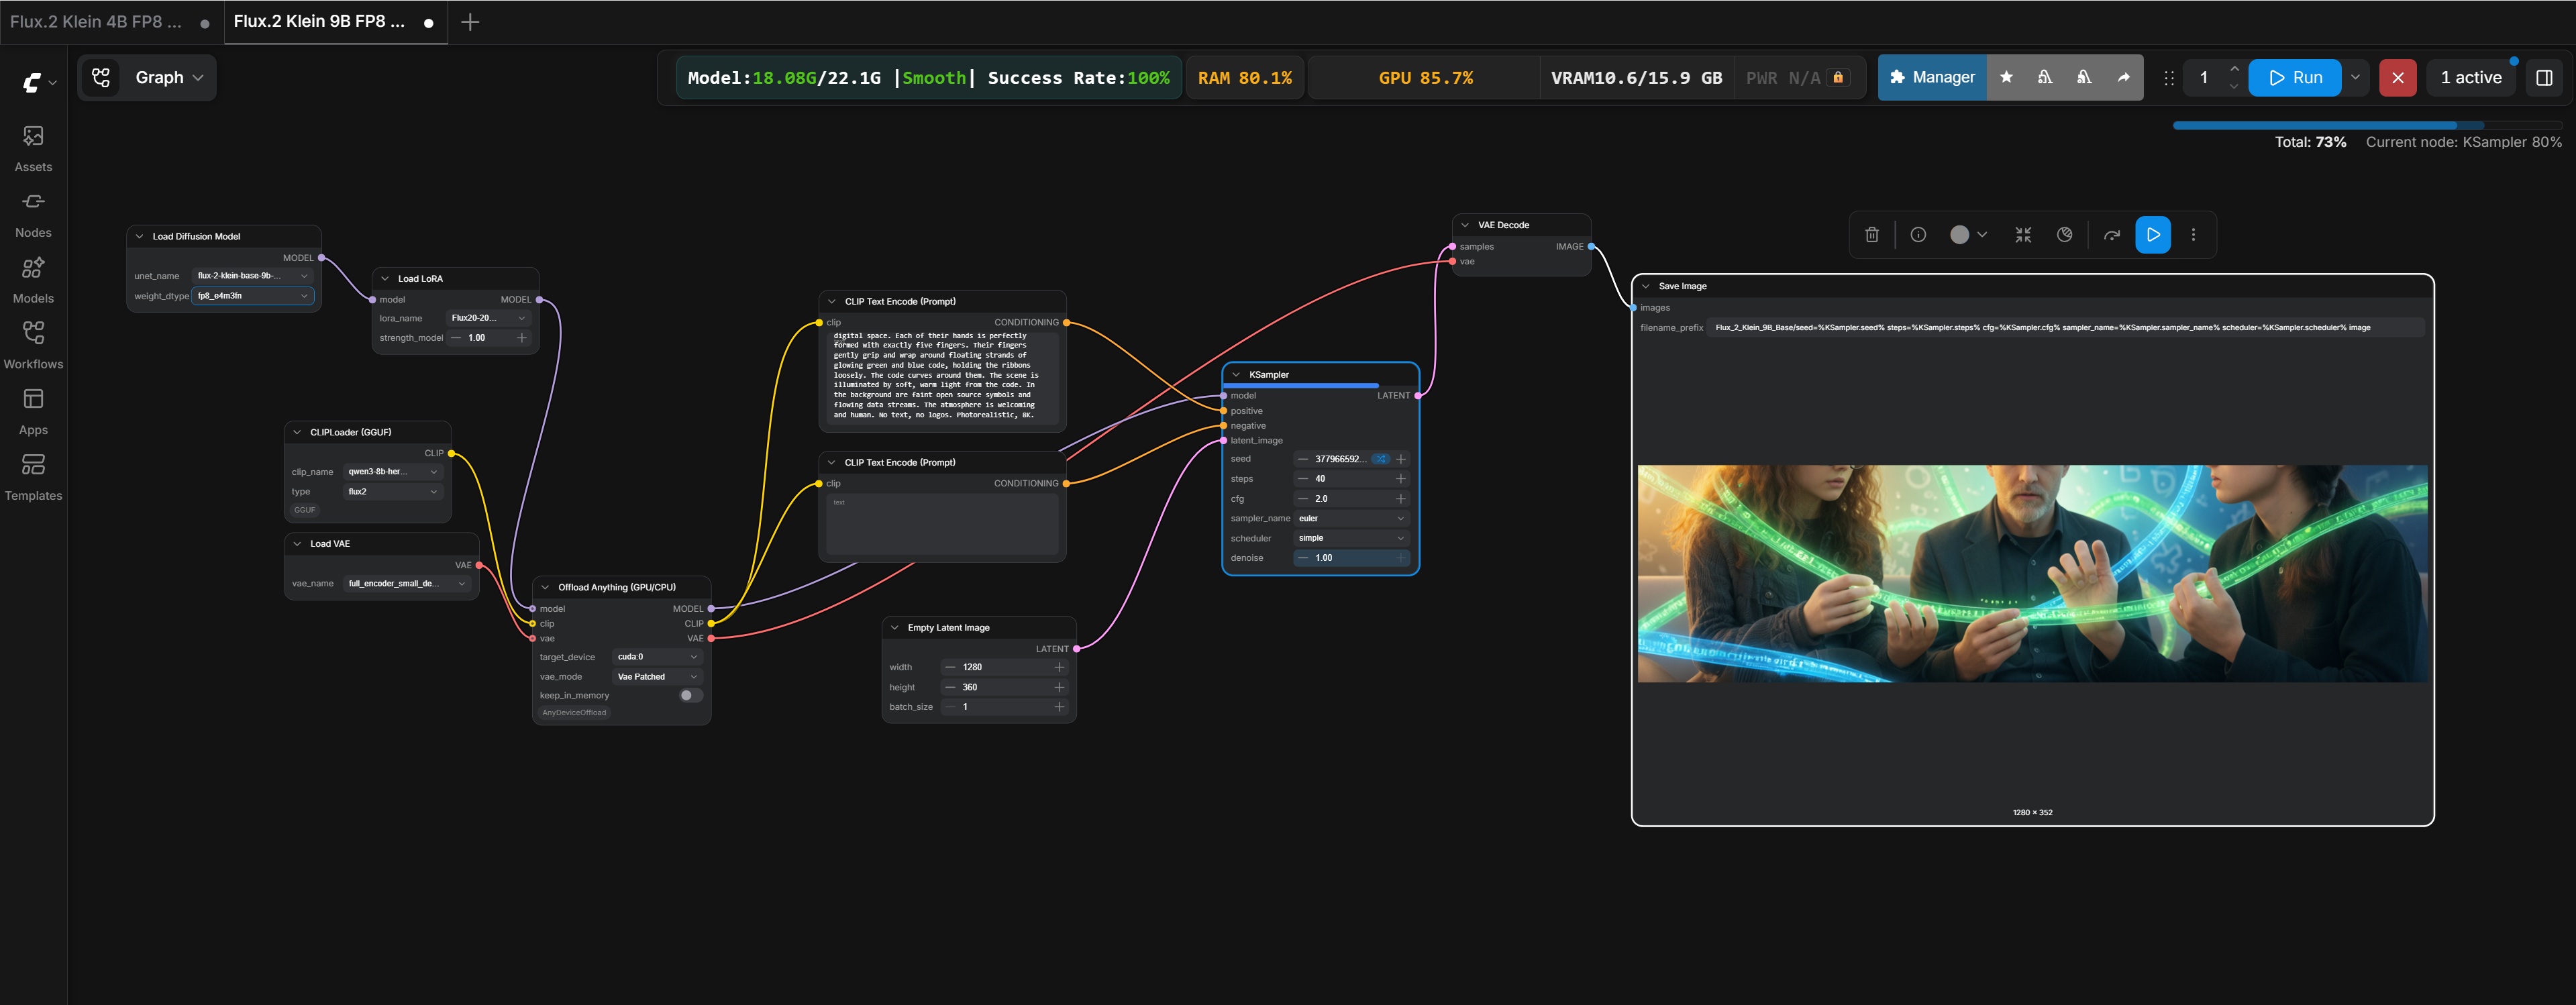
Task: Open the Nodes library sidebar
Action: 33,214
